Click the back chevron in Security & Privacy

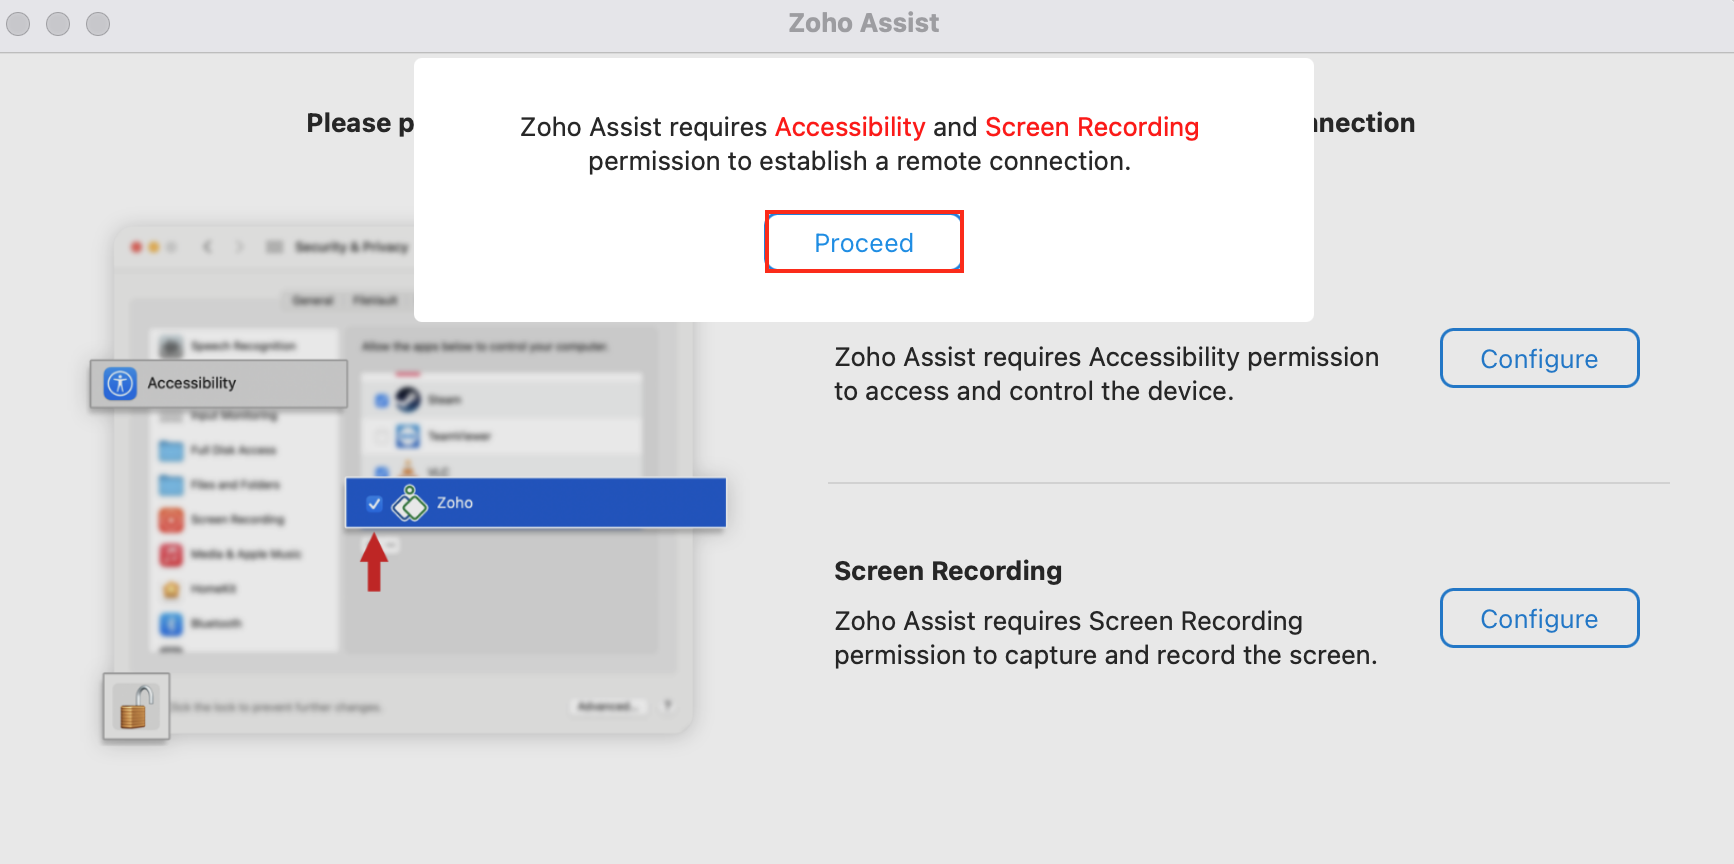(208, 246)
